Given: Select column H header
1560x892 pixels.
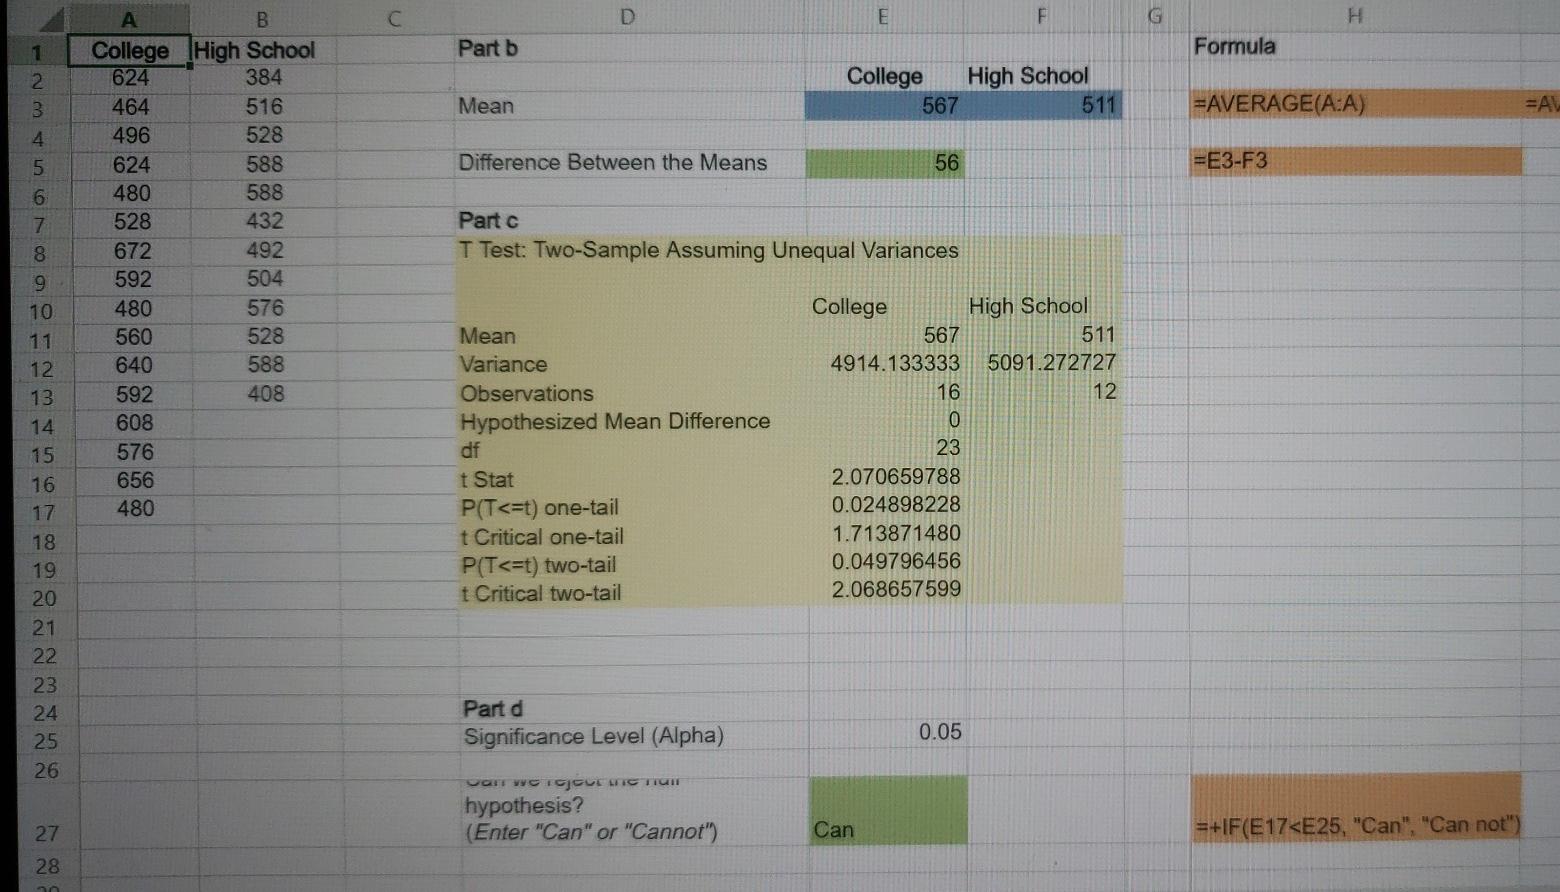Looking at the screenshot, I should click(1355, 16).
